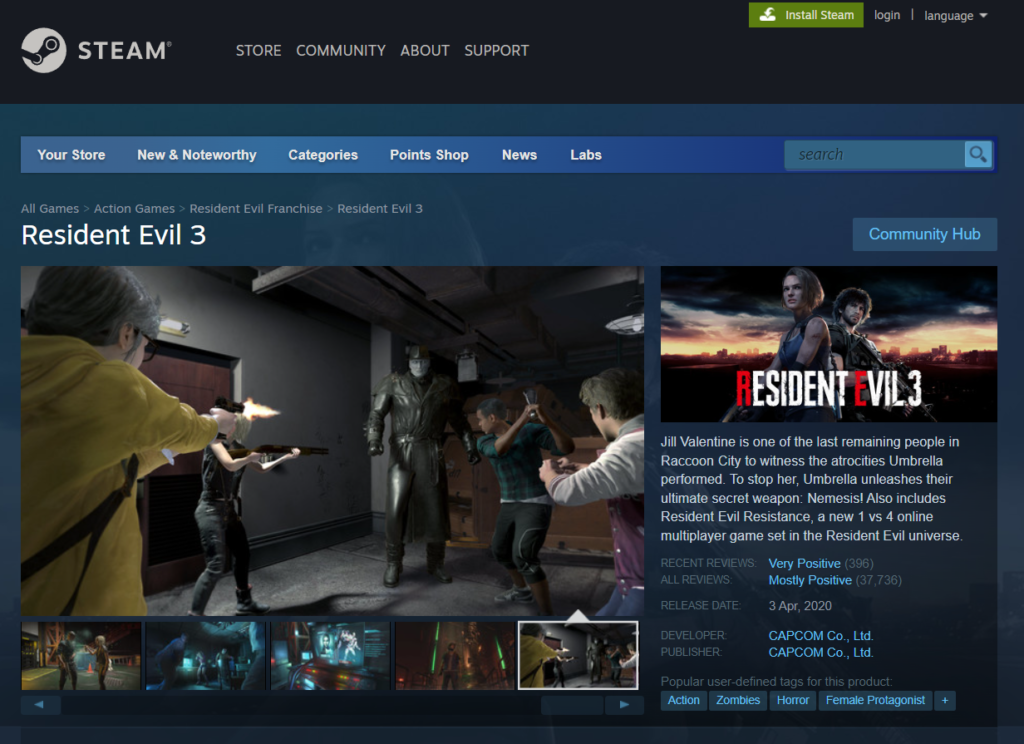Screen dimensions: 1024x744
Task: Click the RELEASE DATE label
Action: coord(700,606)
